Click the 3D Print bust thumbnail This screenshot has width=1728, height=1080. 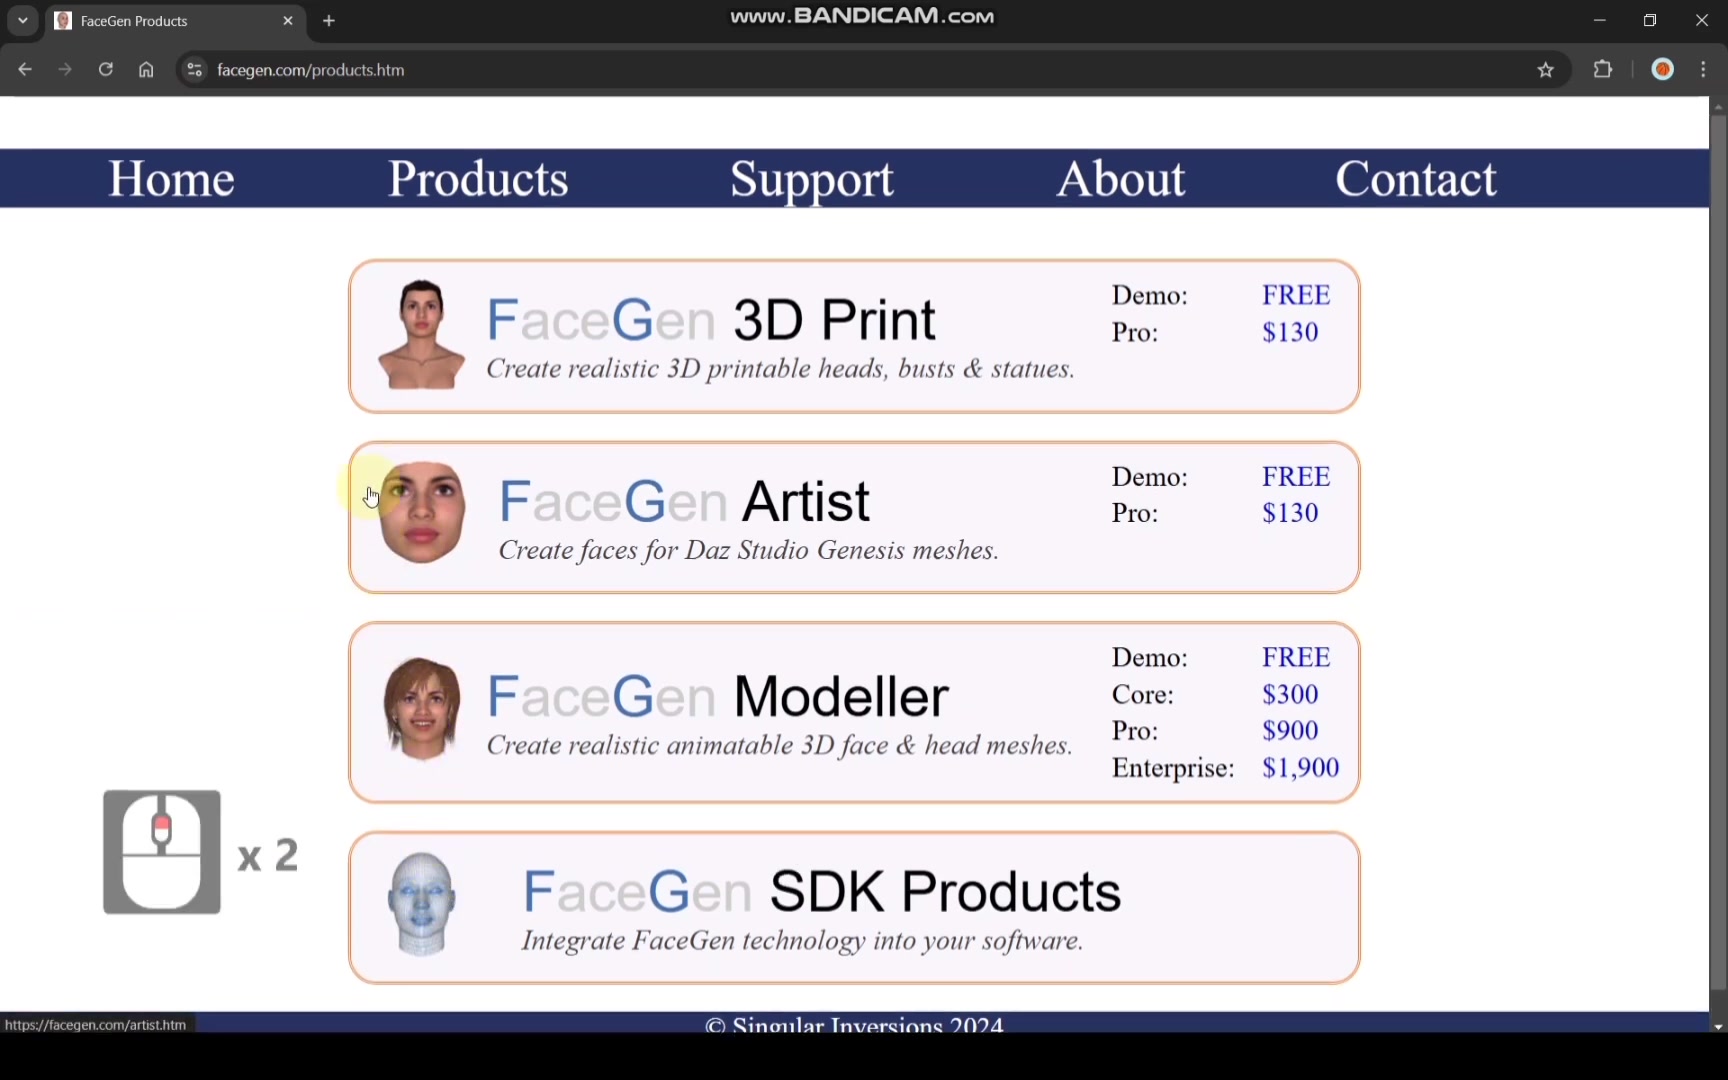tap(421, 334)
